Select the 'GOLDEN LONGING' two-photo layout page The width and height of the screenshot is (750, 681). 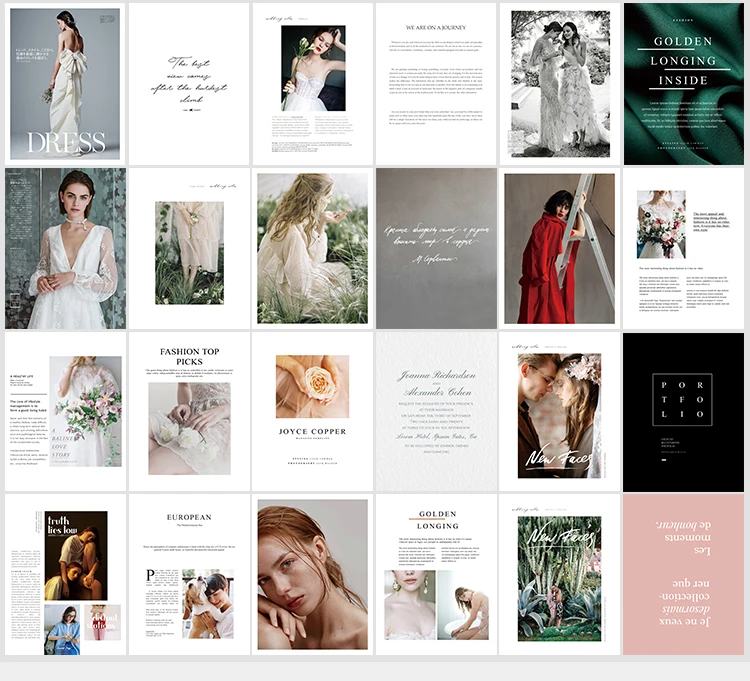(436, 574)
